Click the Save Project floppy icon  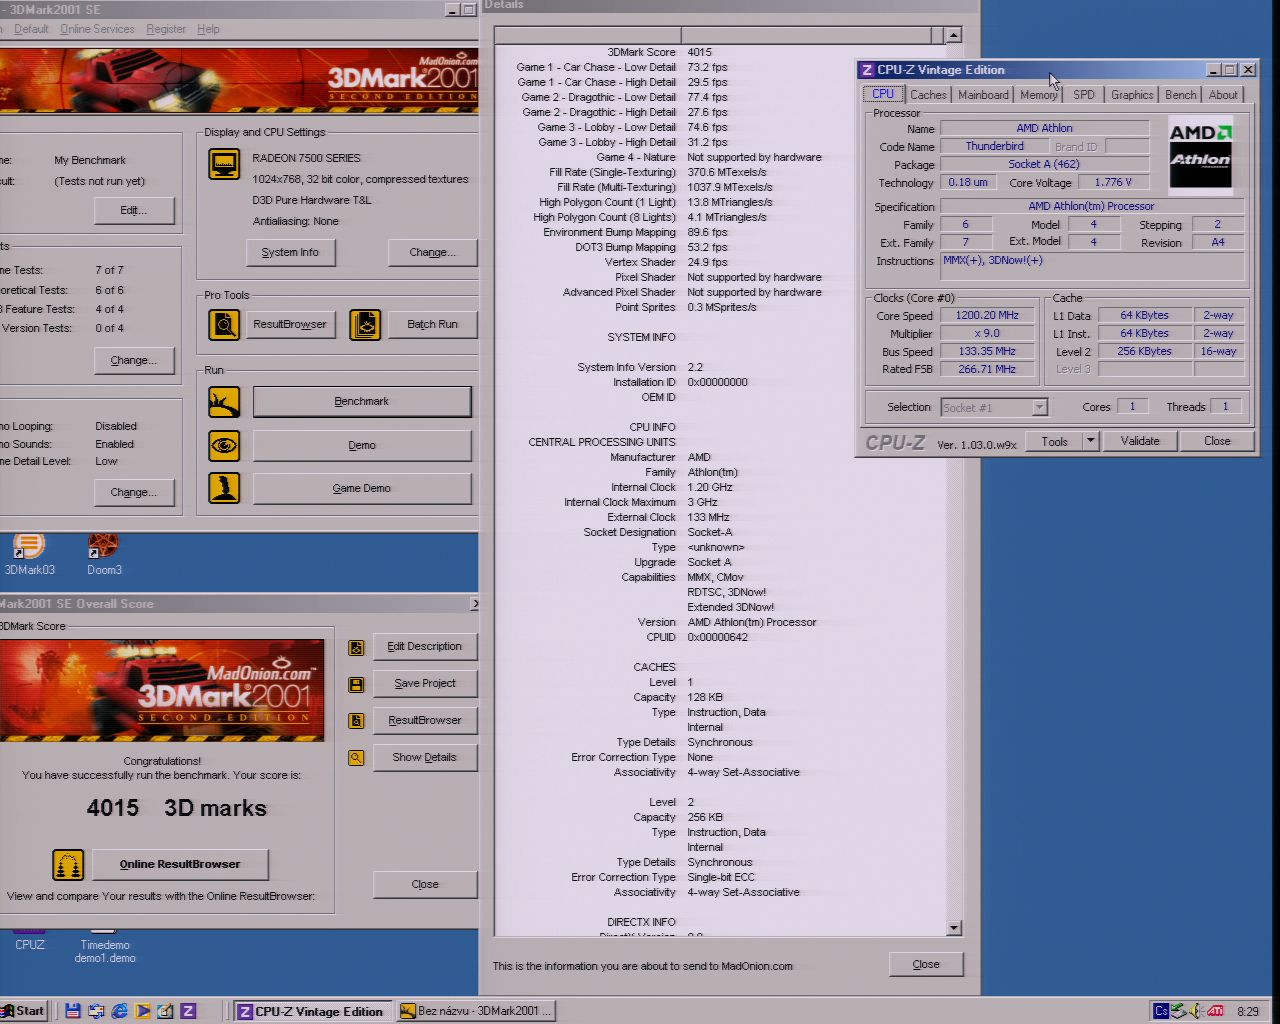(x=356, y=684)
